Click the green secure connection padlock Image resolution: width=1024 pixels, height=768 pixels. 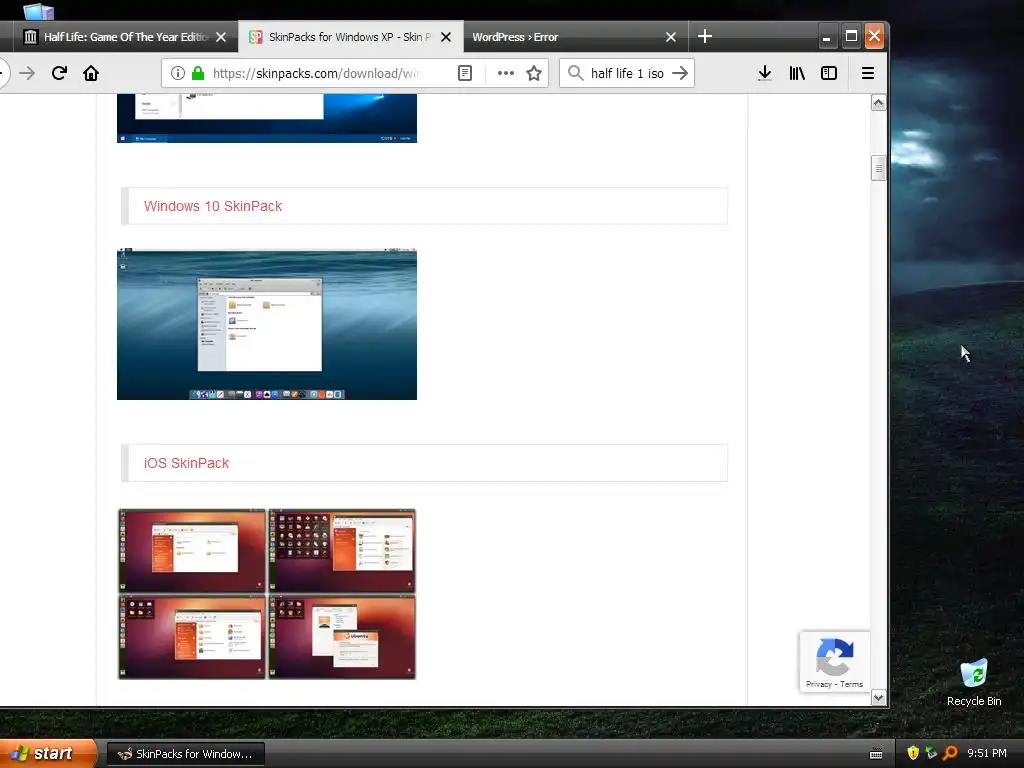click(198, 73)
